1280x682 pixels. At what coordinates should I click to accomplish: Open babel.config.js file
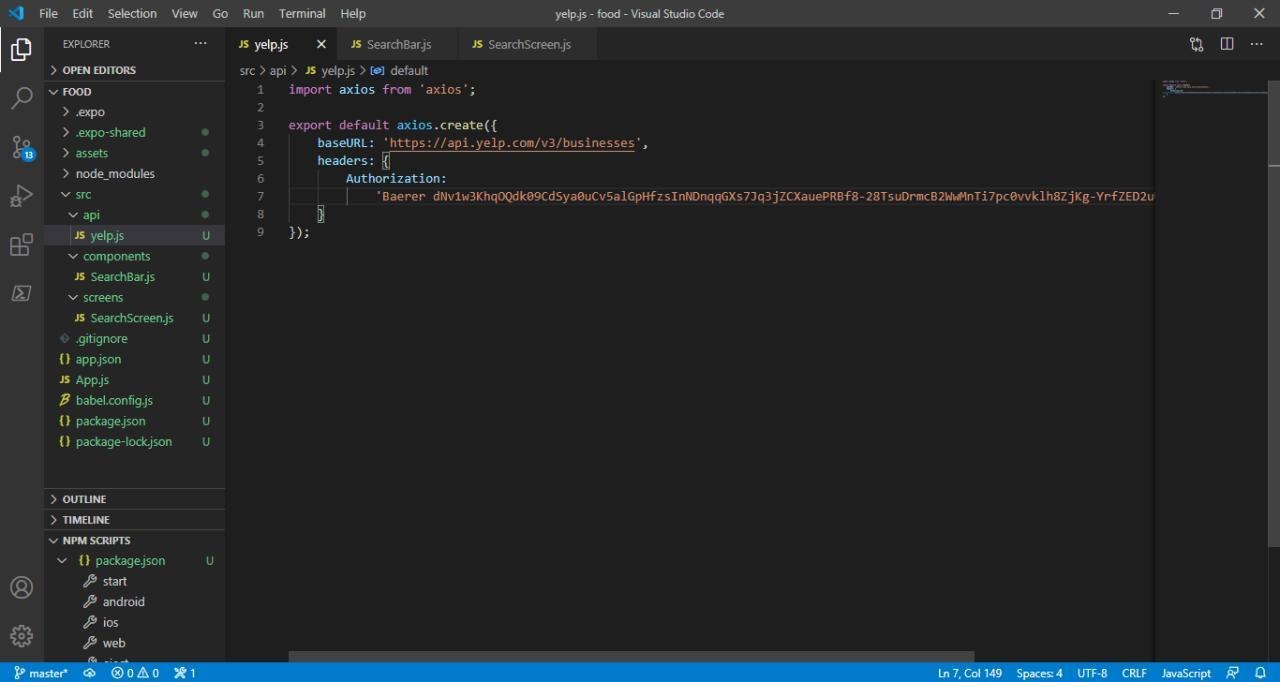coord(135,400)
